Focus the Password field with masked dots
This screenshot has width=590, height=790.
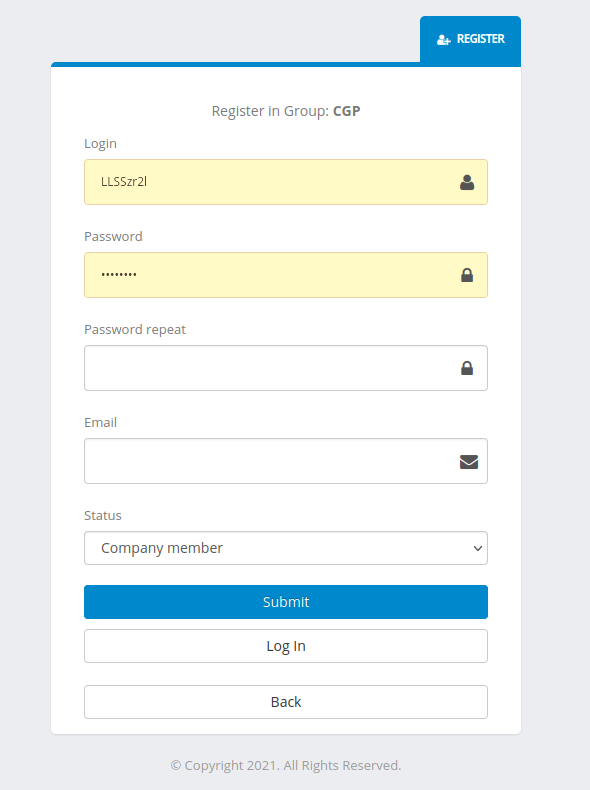[286, 275]
